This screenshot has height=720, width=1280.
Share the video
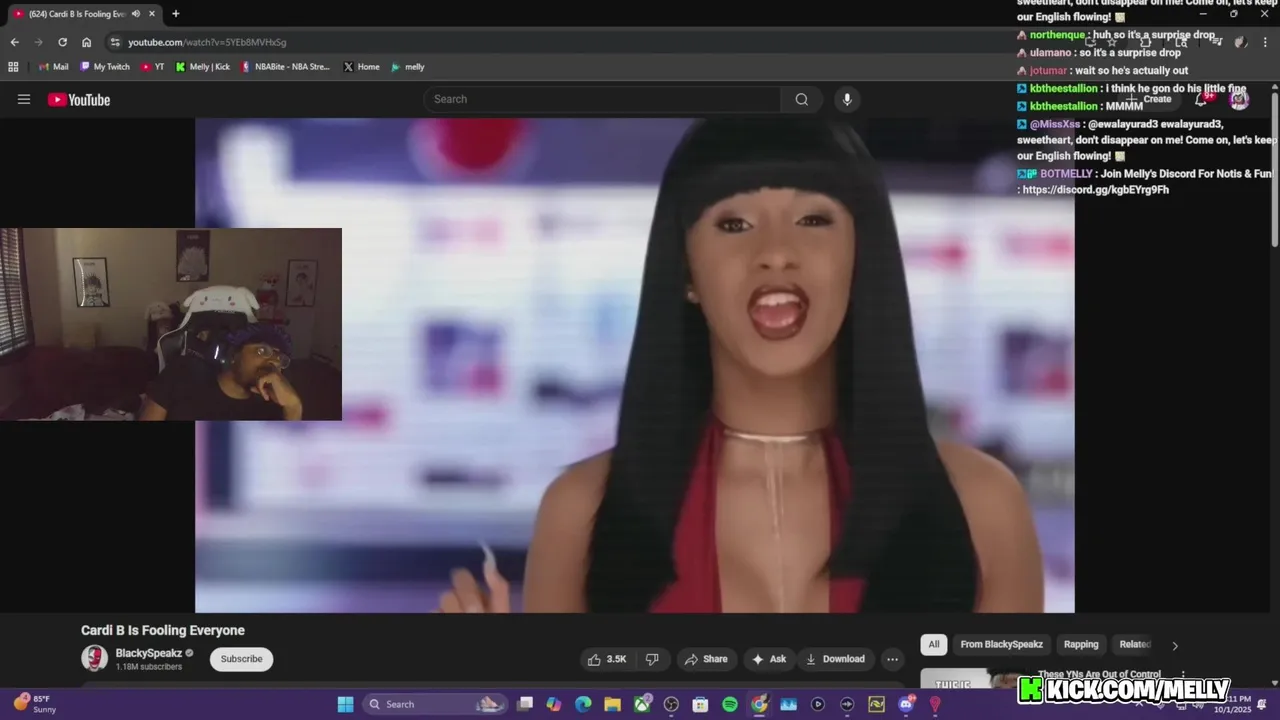tap(705, 659)
